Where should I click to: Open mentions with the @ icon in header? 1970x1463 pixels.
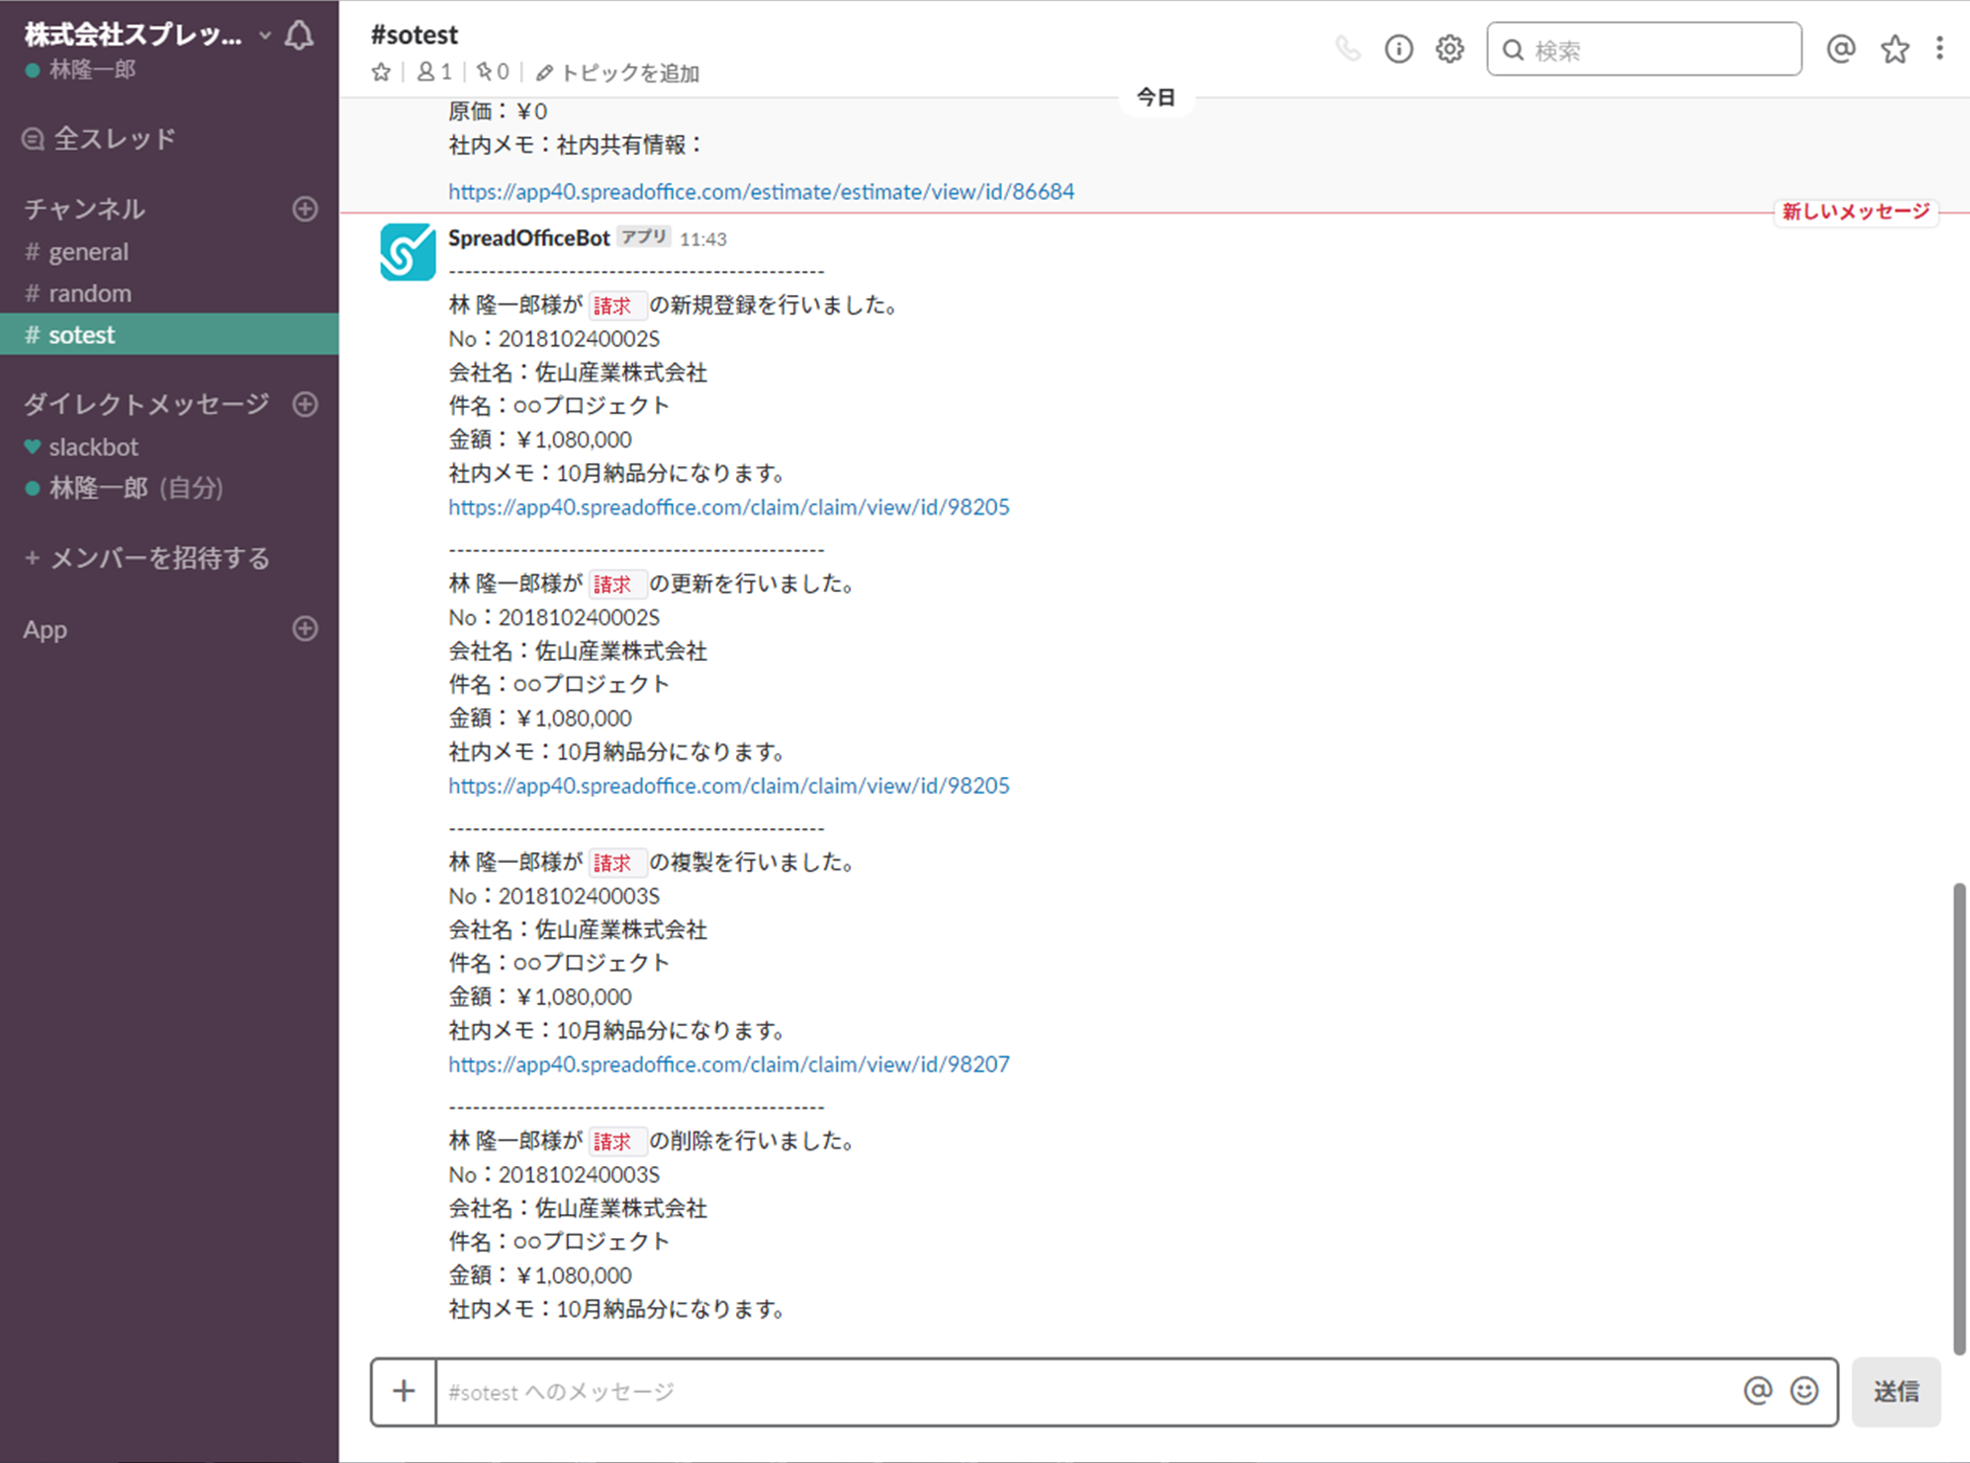tap(1841, 49)
